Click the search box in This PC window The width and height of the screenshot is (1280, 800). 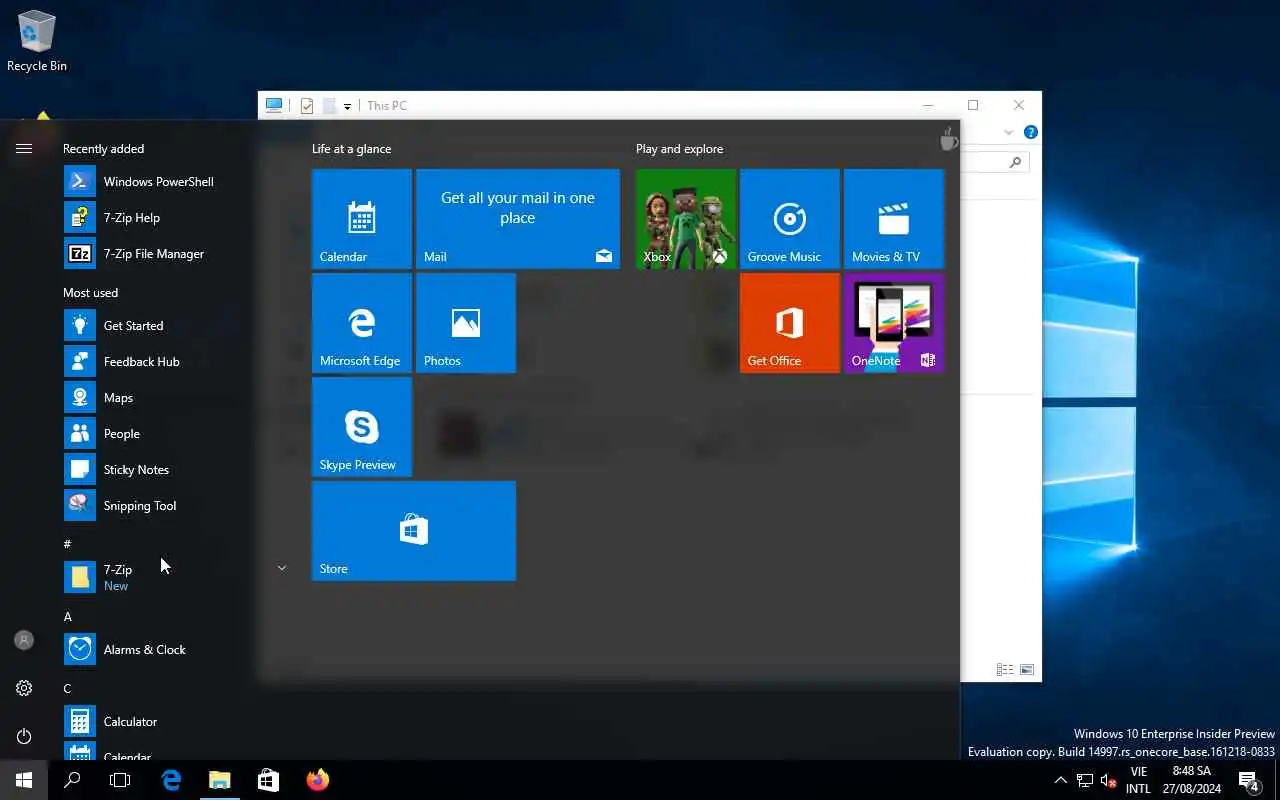994,162
